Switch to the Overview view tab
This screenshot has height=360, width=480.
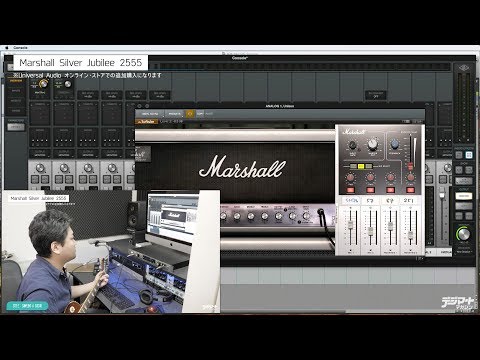16,81
